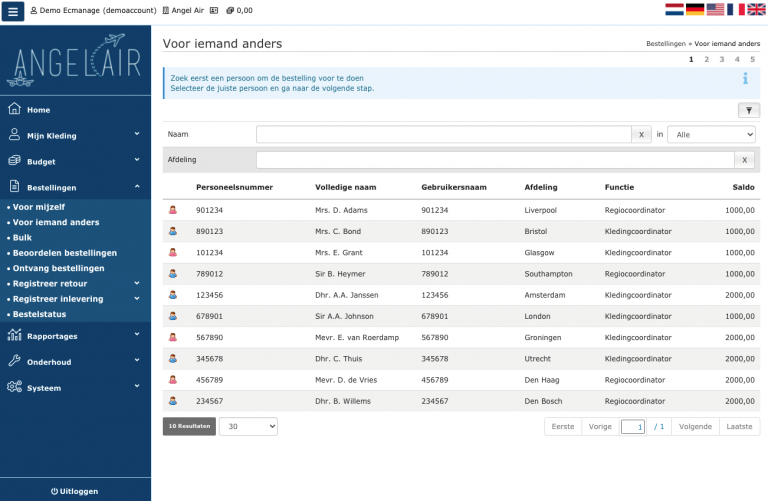Click Uitloggen to log out
The width and height of the screenshot is (768, 501).
coord(75,491)
